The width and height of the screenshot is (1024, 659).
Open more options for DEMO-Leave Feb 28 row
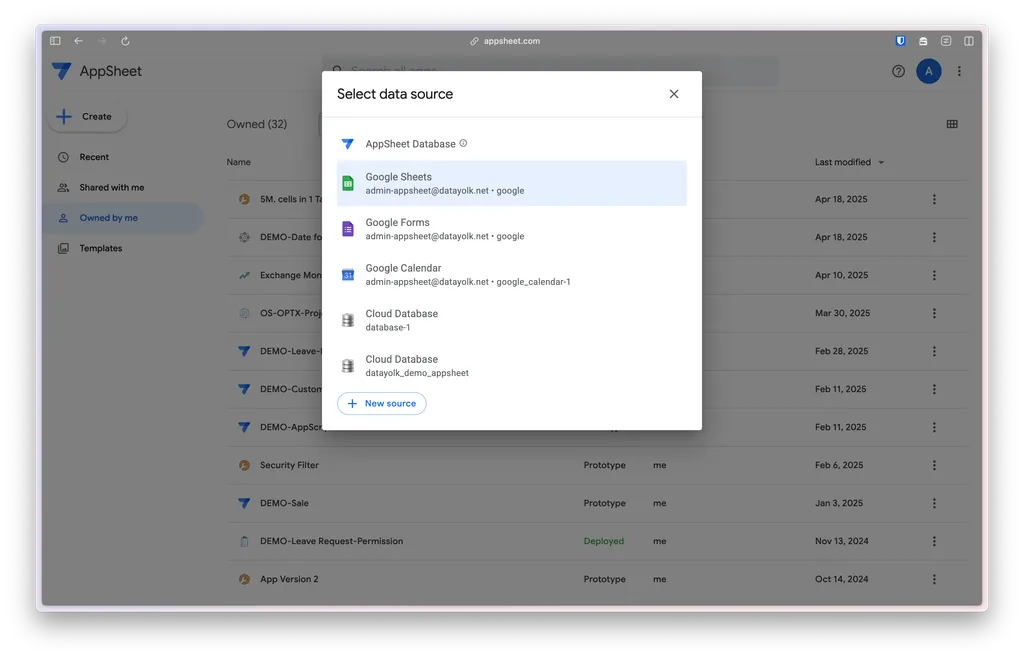tap(934, 351)
